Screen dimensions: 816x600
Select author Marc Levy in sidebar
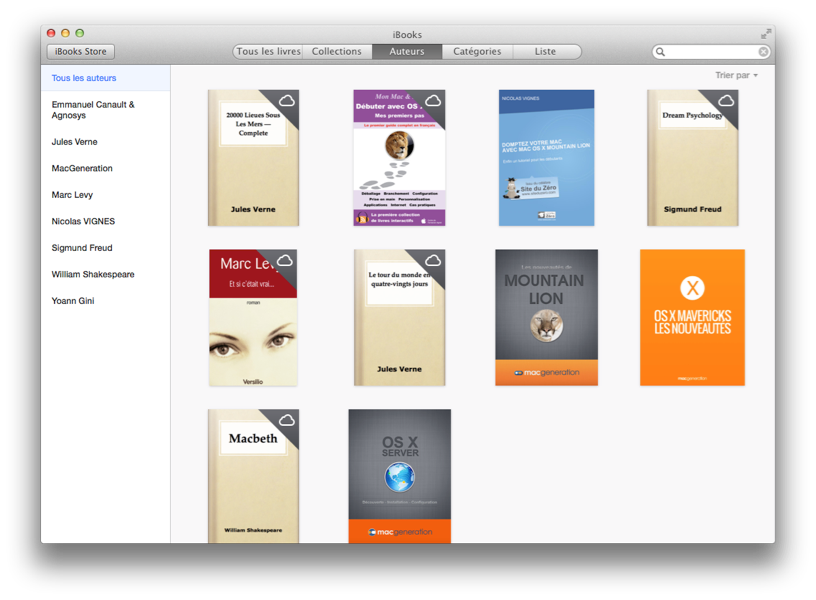point(106,195)
